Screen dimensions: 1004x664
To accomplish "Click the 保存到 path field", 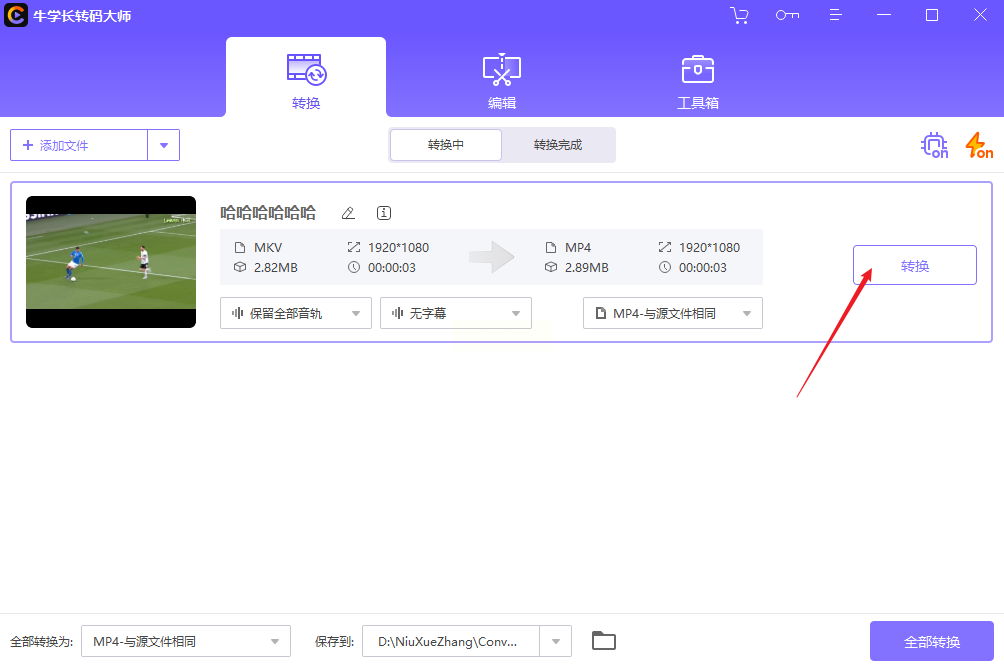I will (x=451, y=641).
